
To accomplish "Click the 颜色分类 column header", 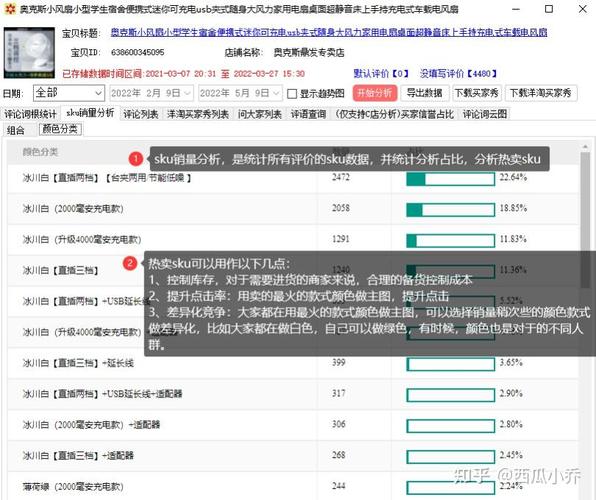I will 40,152.
